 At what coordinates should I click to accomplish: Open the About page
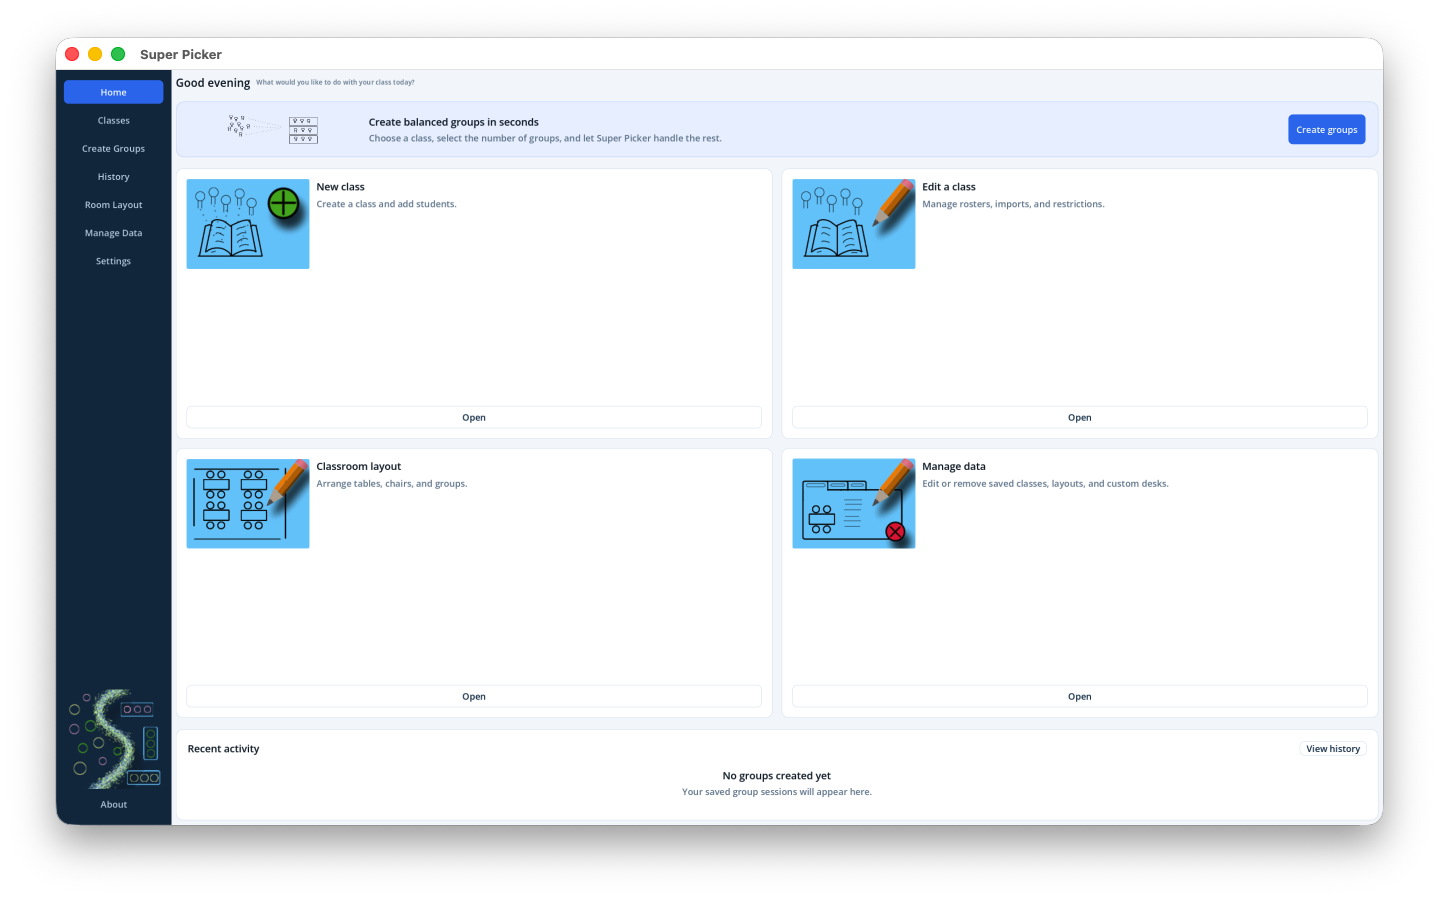click(114, 804)
